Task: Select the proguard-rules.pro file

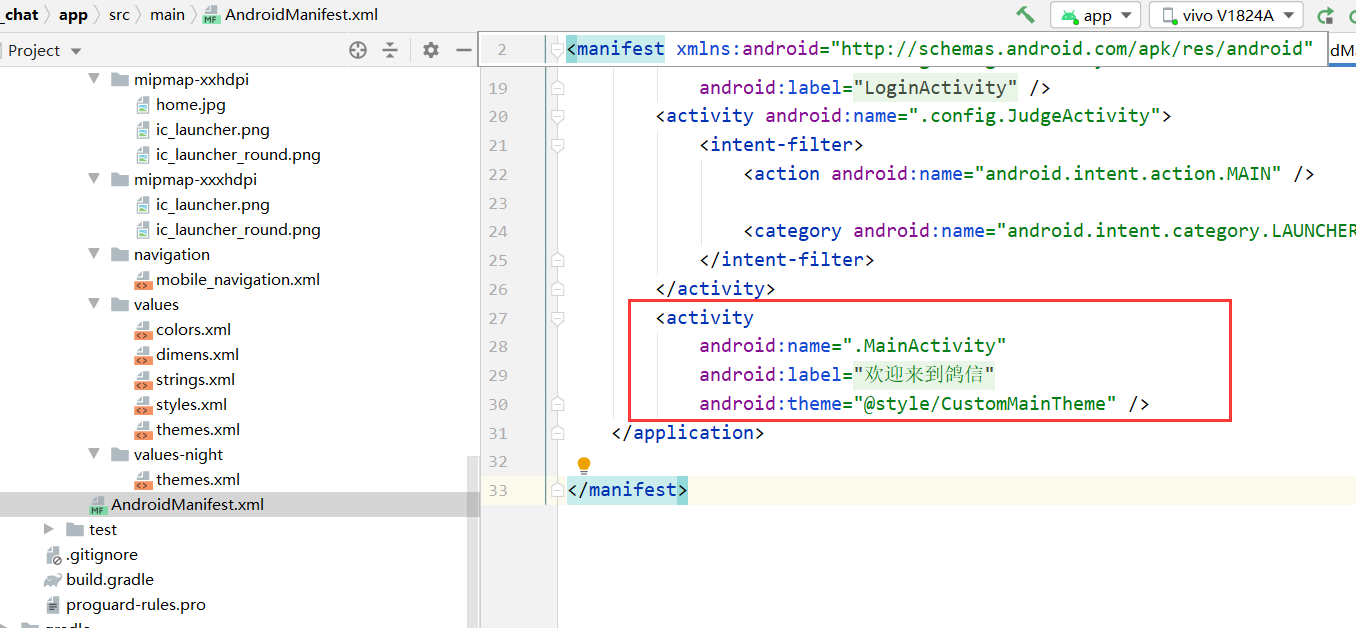Action: click(x=134, y=604)
